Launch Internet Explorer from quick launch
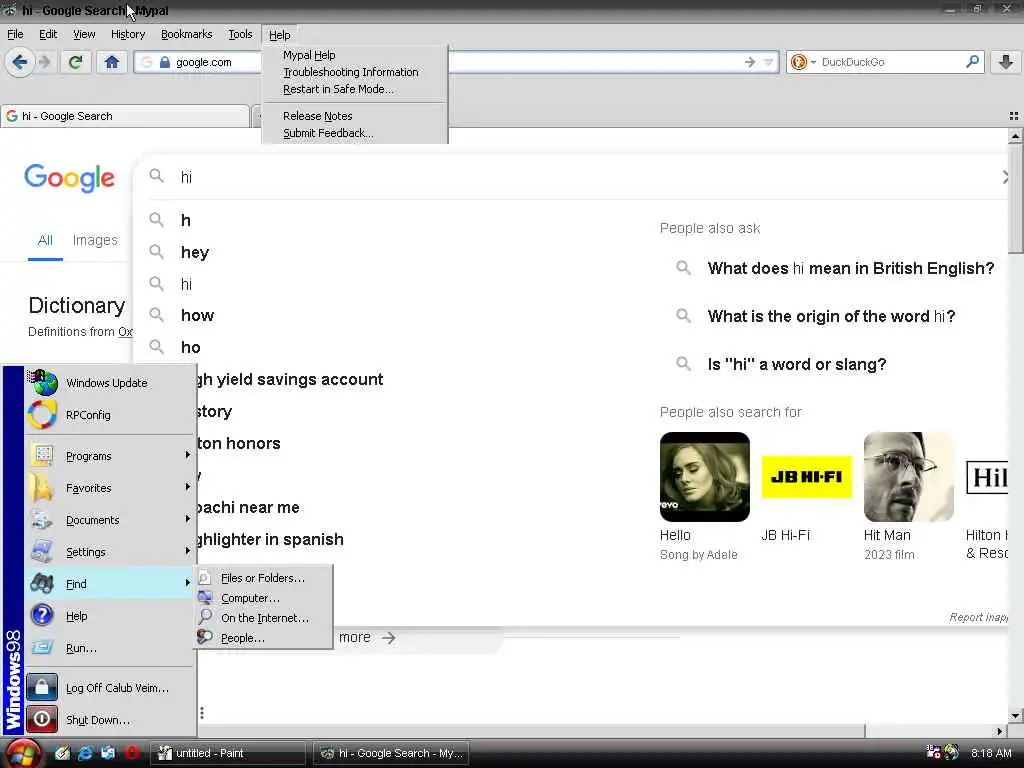Viewport: 1024px width, 768px height. [85, 753]
